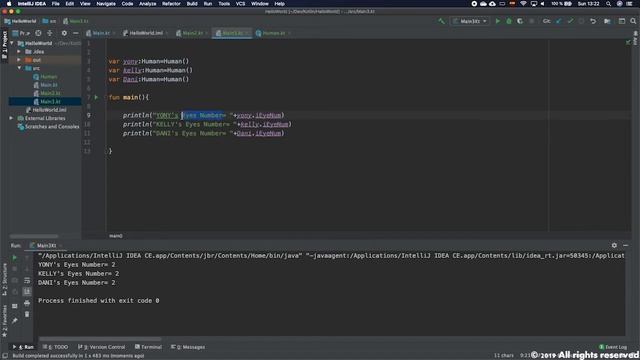Click the main() breadcrumb below editor
This screenshot has width=640, height=360.
click(x=116, y=236)
